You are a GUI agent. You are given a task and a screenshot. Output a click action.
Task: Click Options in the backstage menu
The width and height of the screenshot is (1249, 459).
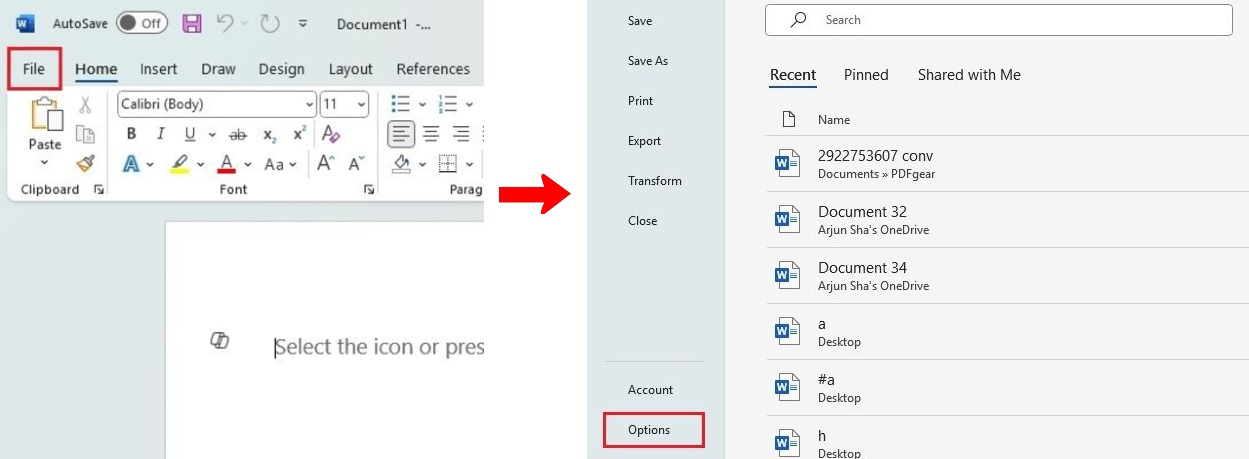[649, 430]
